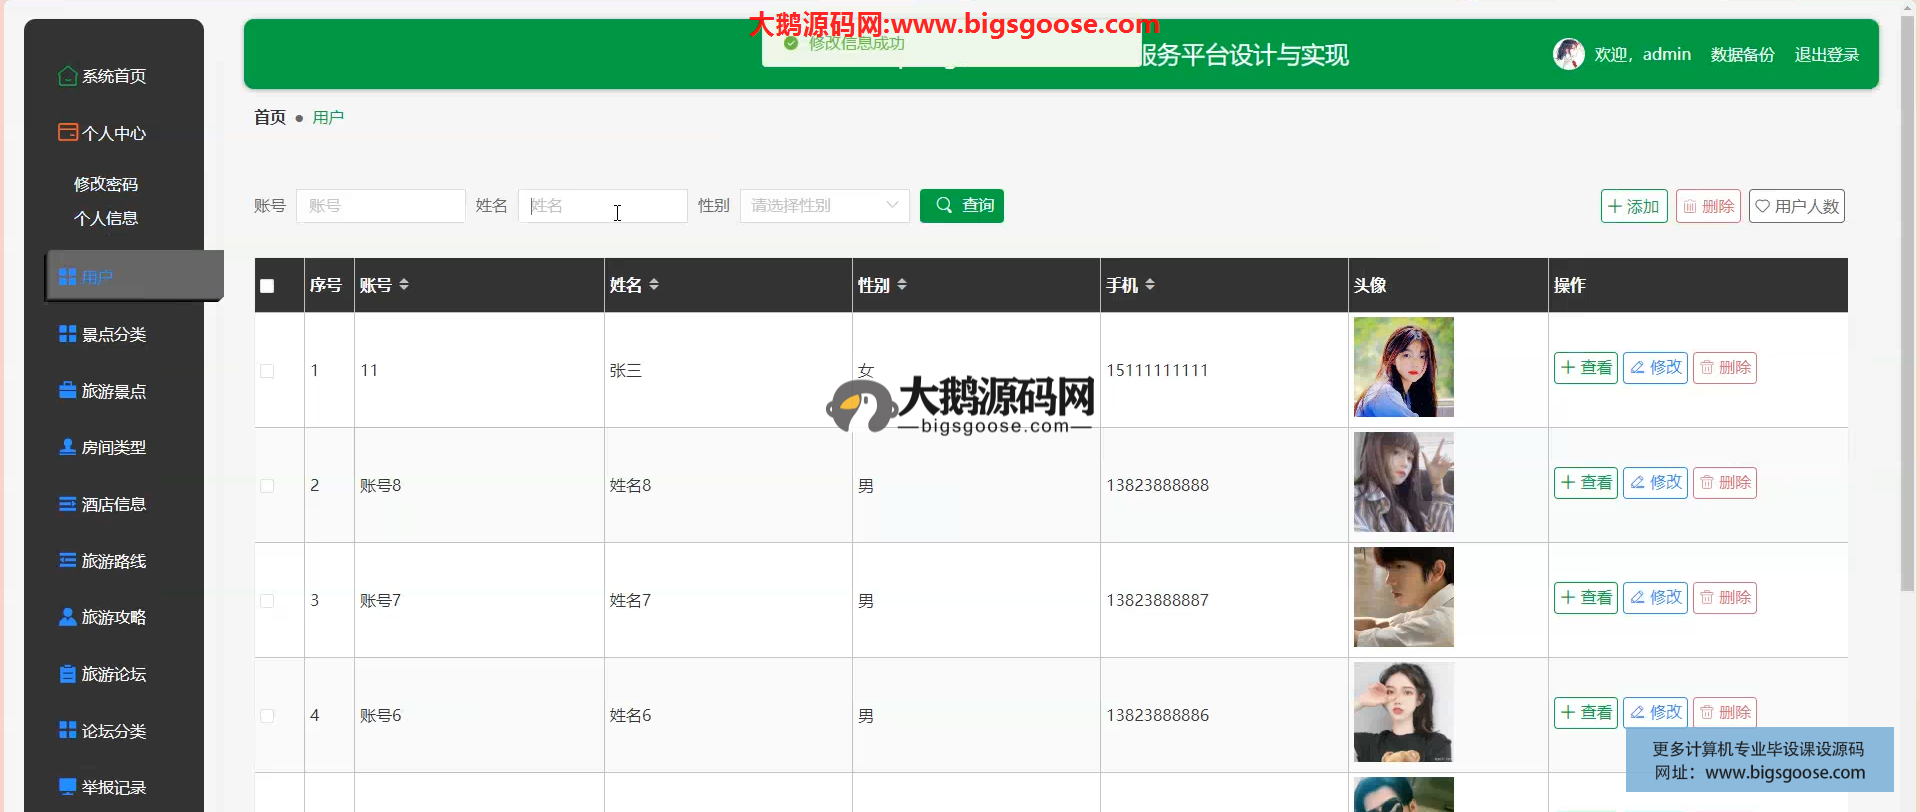Click the 个人中心 card icon

click(x=67, y=132)
